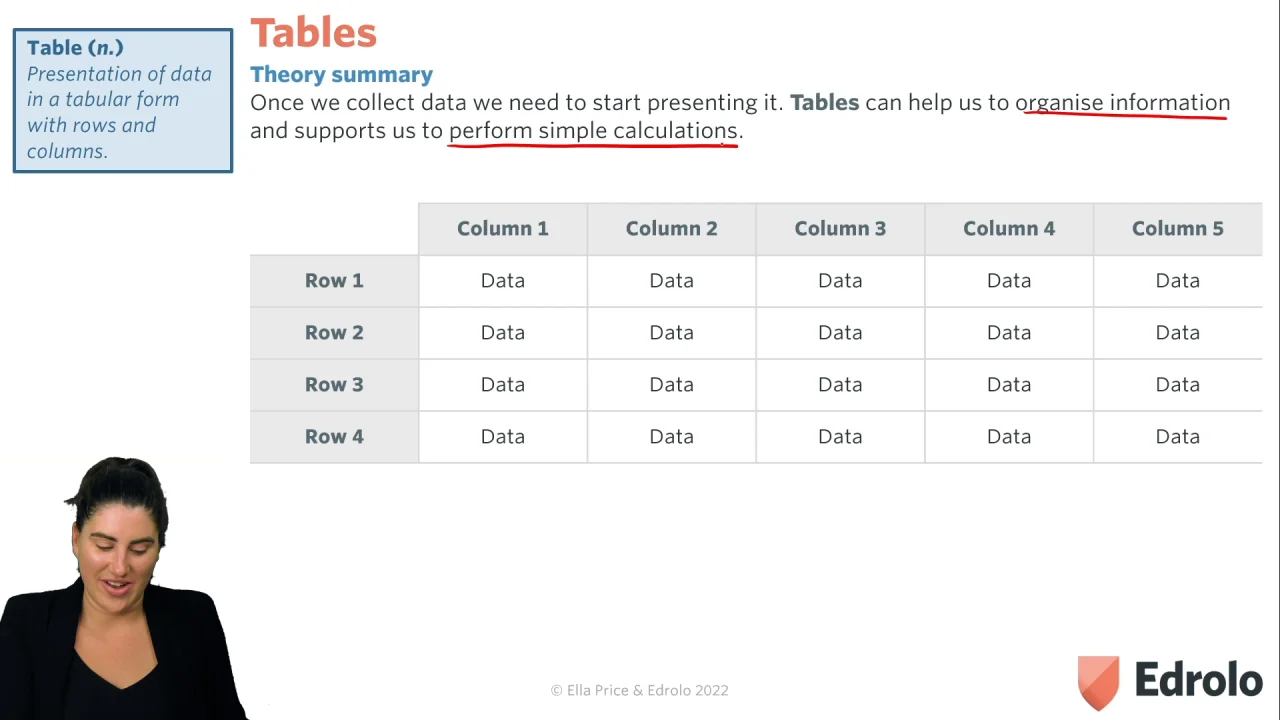1280x720 pixels.
Task: Click the Row 1 header cell
Action: point(334,281)
